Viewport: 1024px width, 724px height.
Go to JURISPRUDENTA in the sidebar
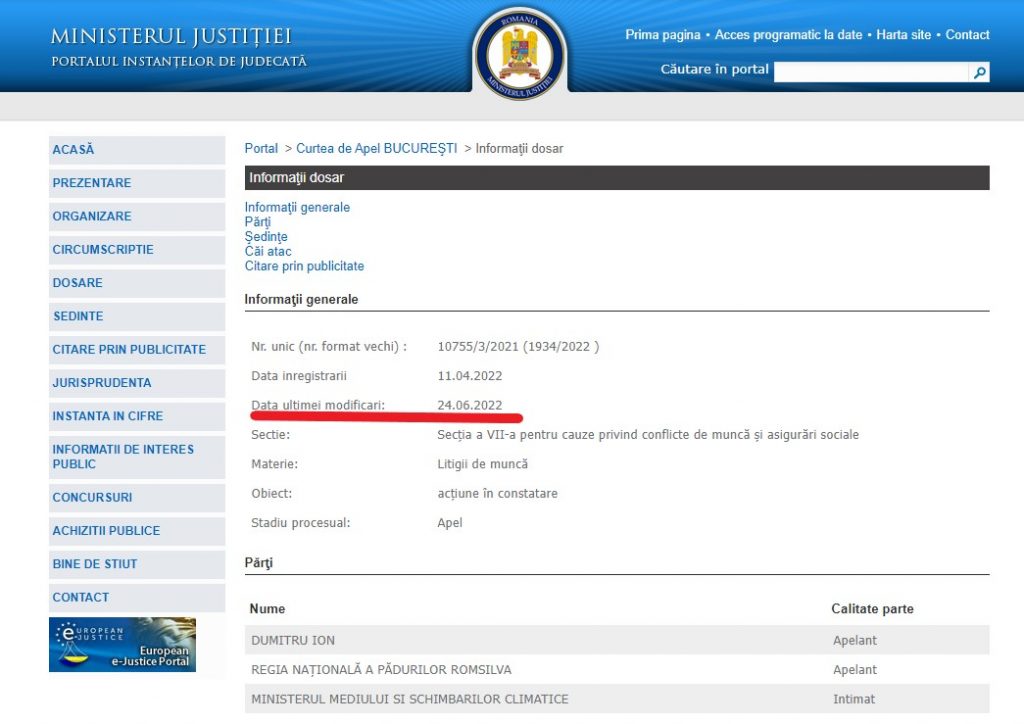tap(102, 383)
